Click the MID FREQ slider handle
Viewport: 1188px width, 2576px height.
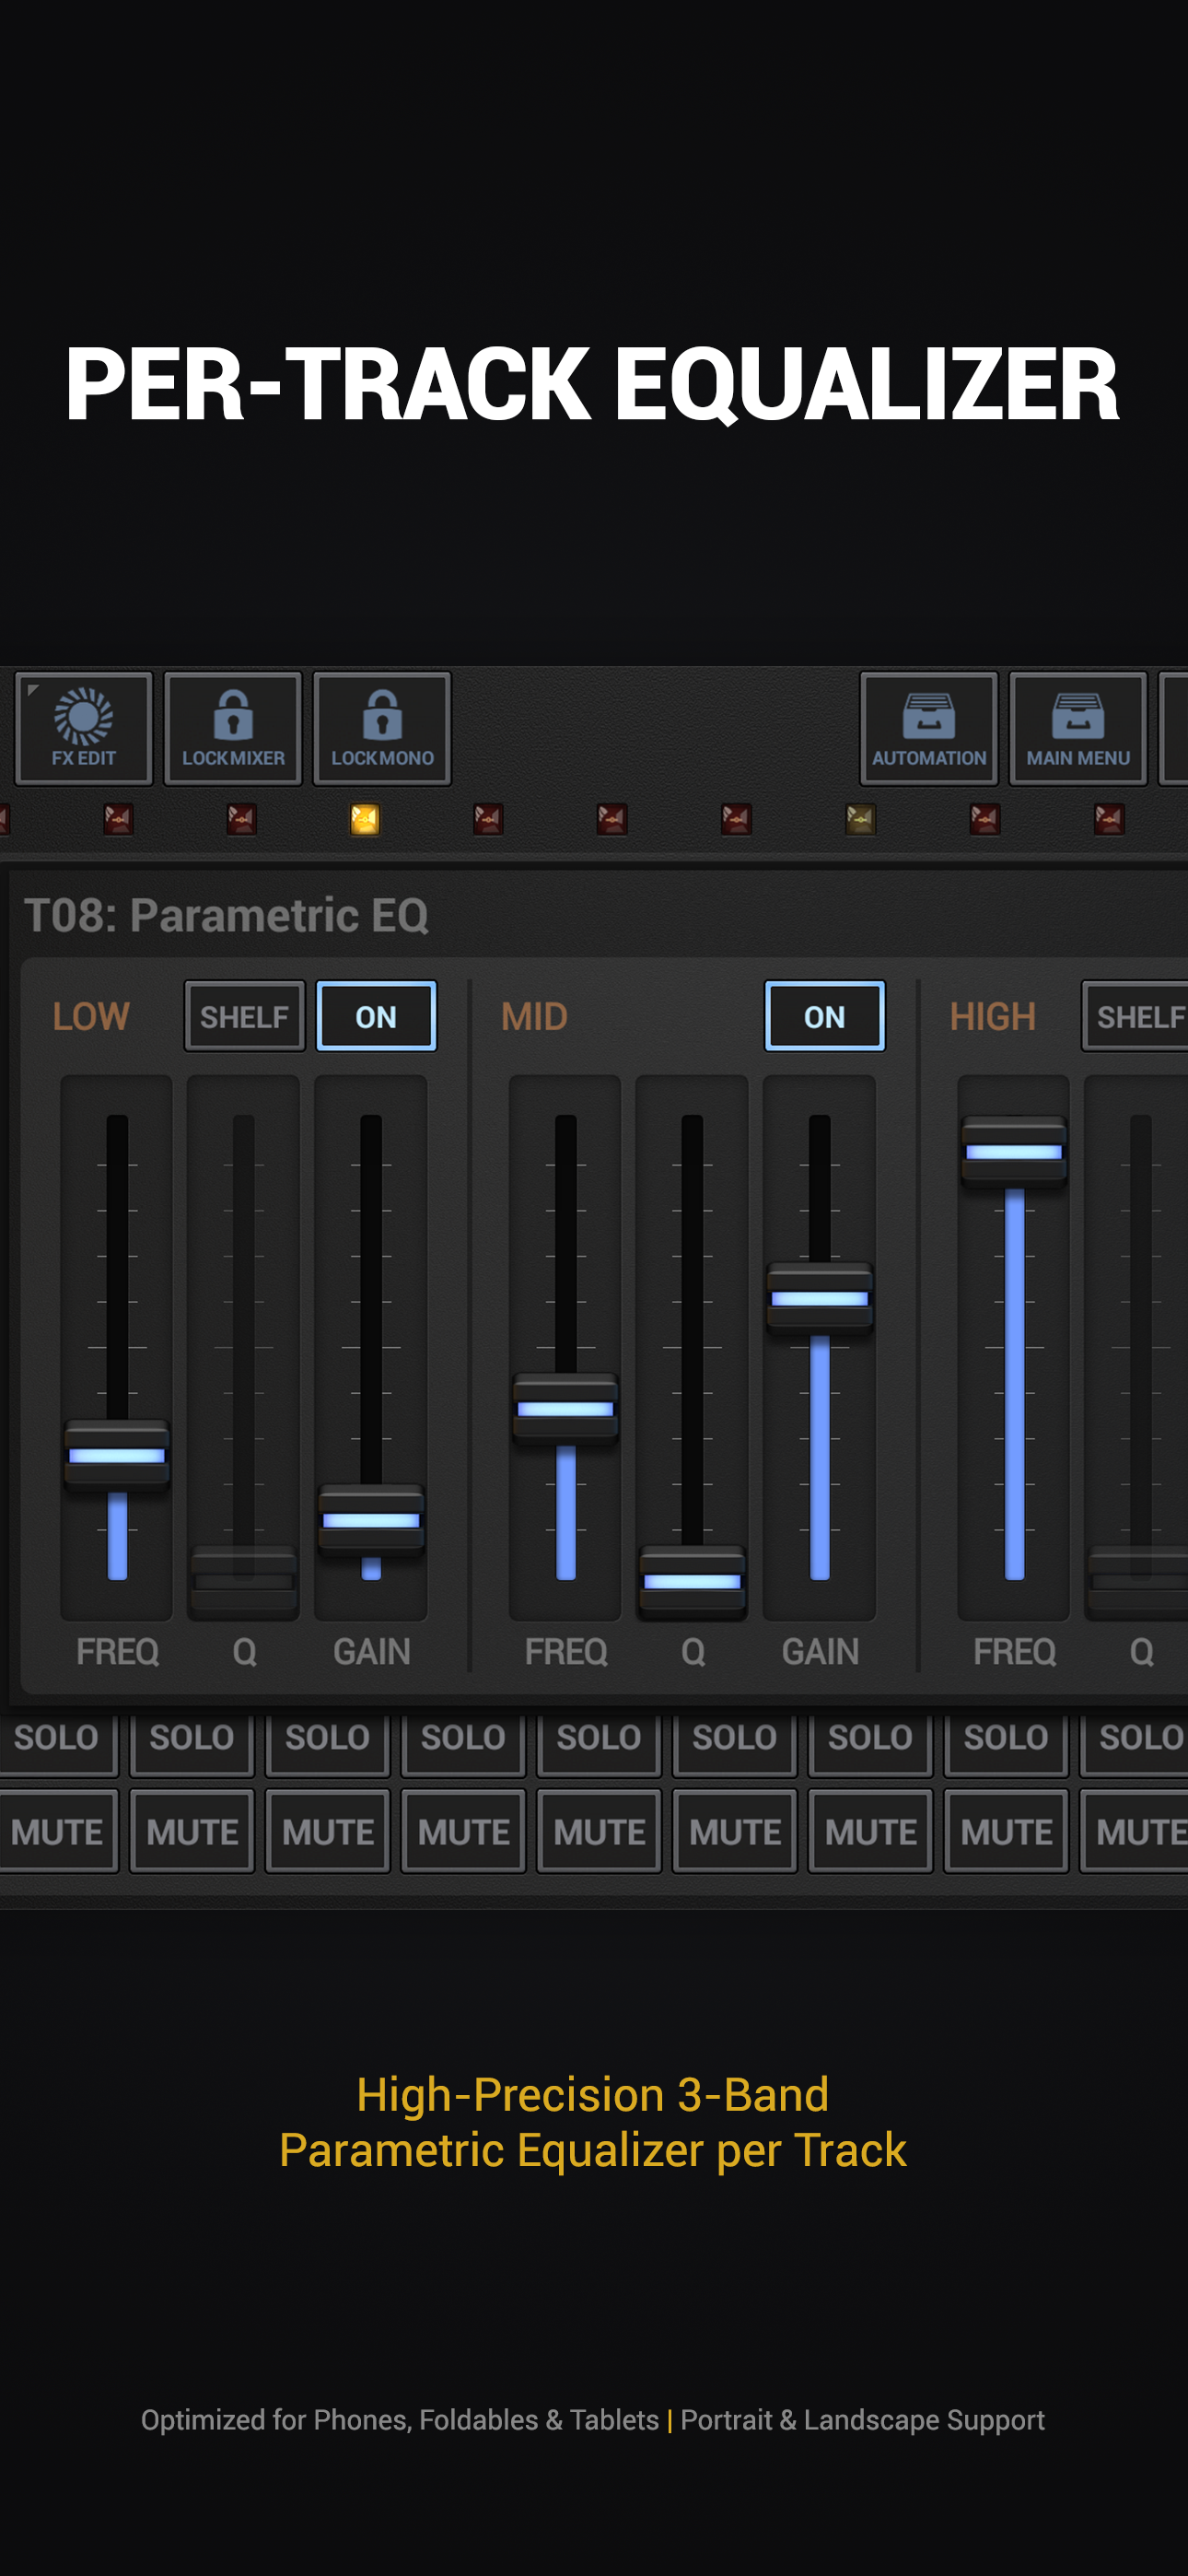(x=565, y=1408)
